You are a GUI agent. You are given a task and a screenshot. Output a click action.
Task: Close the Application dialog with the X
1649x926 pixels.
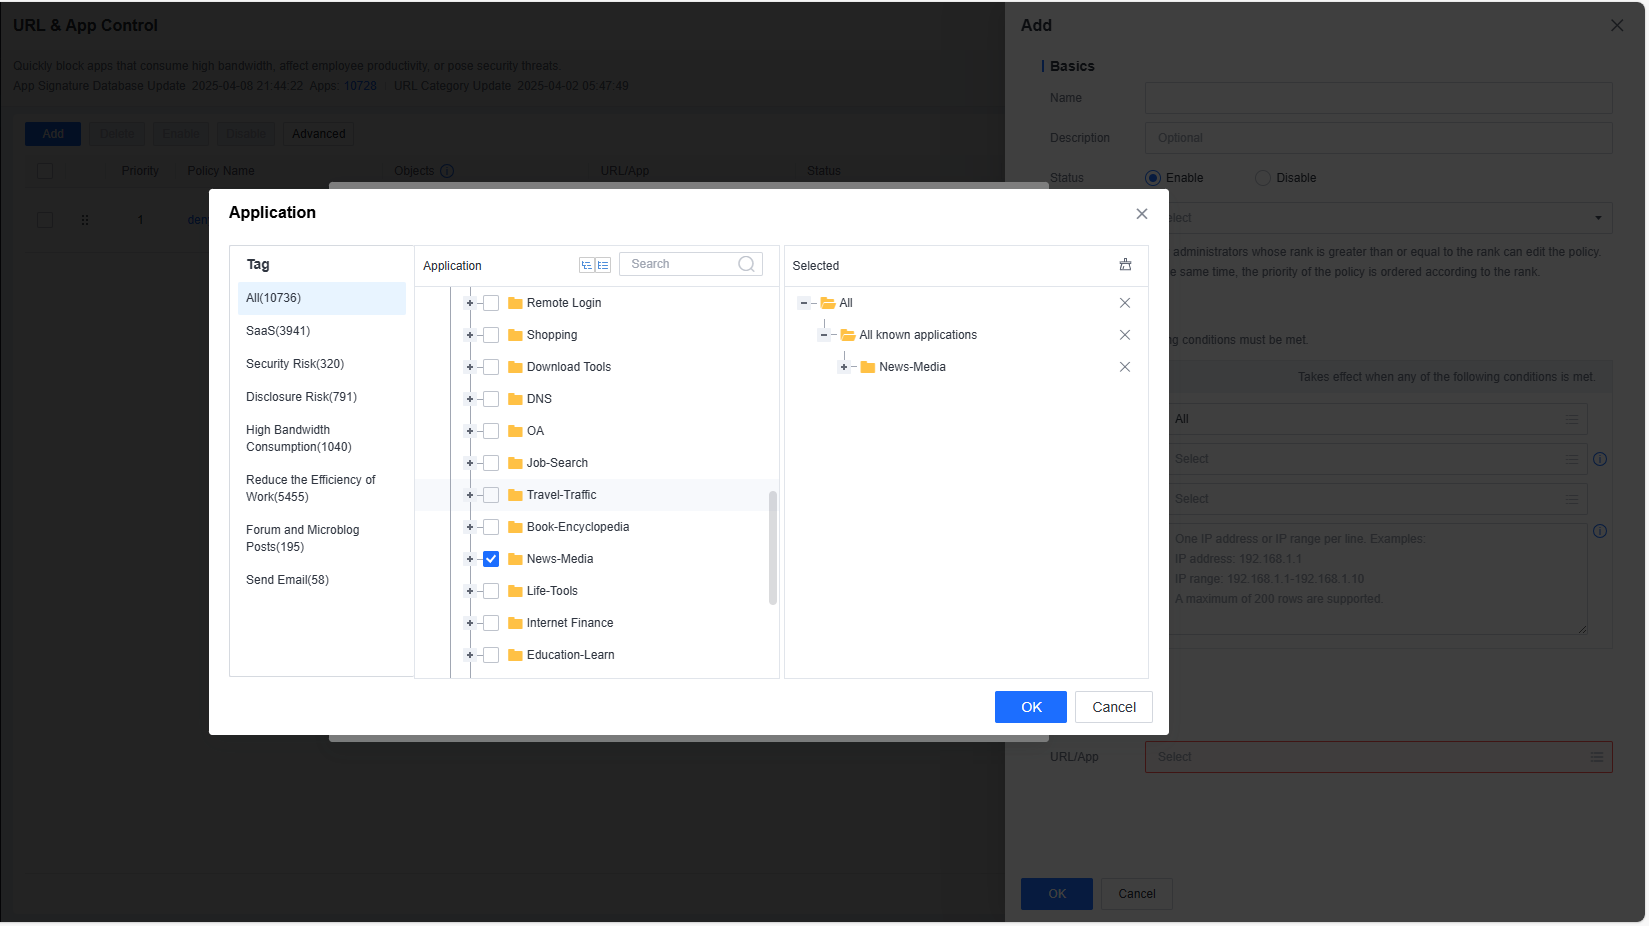[1142, 214]
